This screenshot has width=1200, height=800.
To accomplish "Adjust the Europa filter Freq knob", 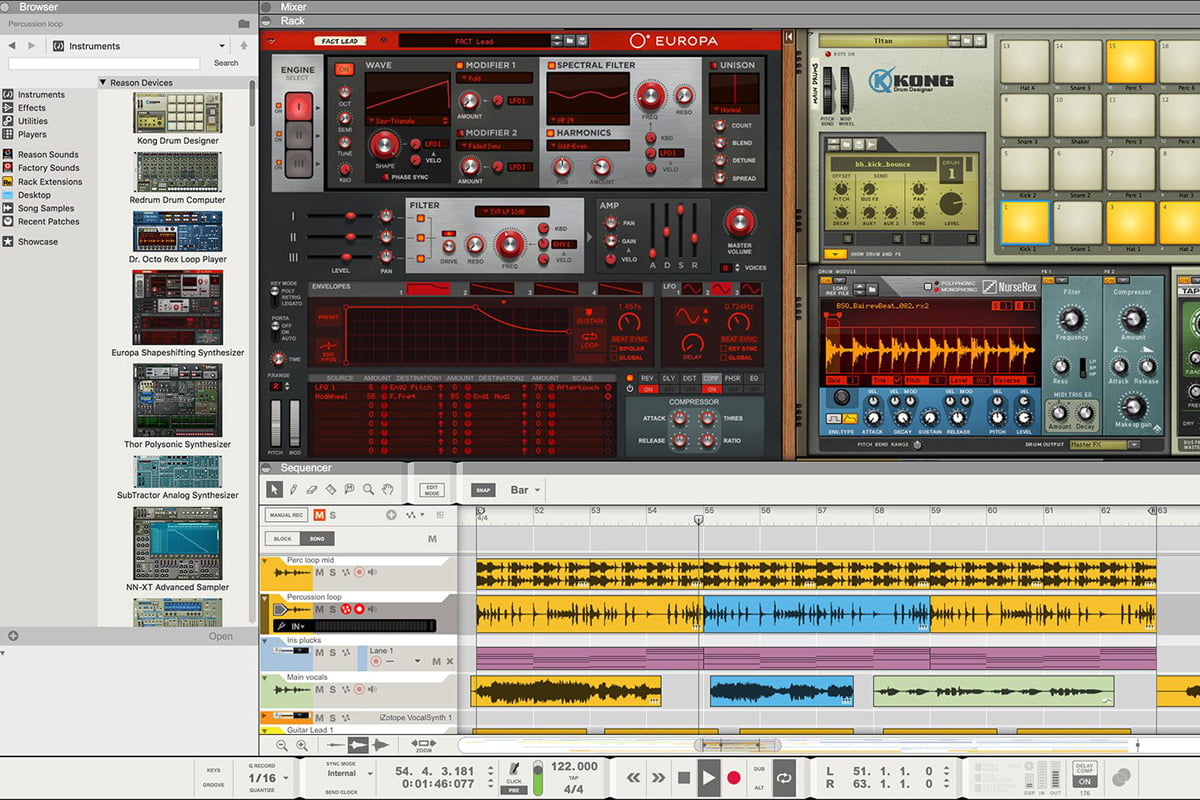I will tap(510, 243).
